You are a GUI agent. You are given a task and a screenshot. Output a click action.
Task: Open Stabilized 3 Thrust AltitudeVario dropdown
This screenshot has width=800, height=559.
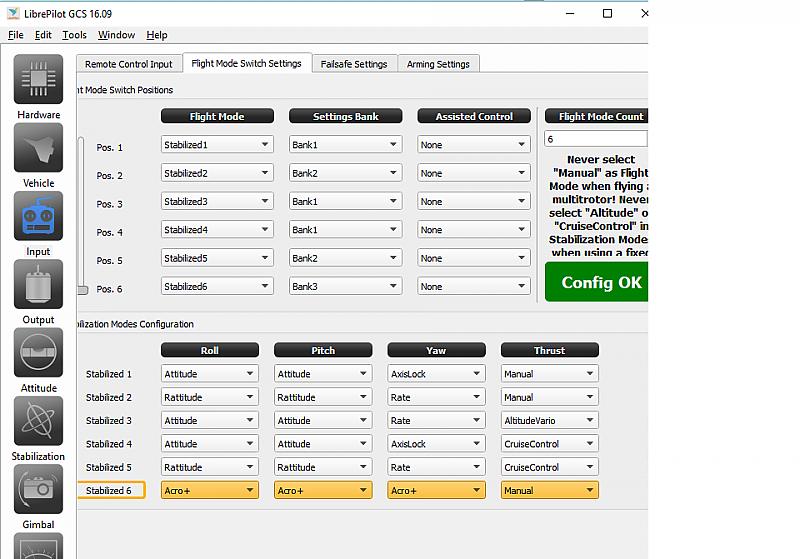(x=549, y=421)
